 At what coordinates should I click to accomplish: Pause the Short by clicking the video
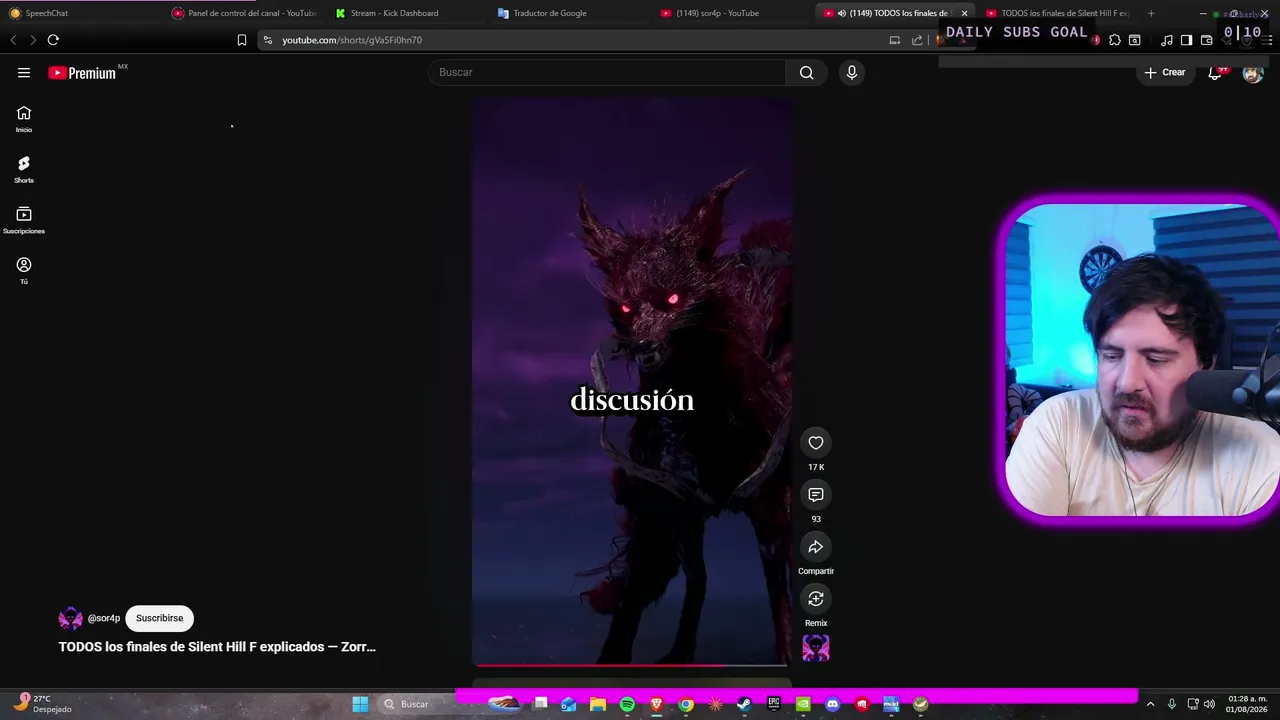(632, 380)
